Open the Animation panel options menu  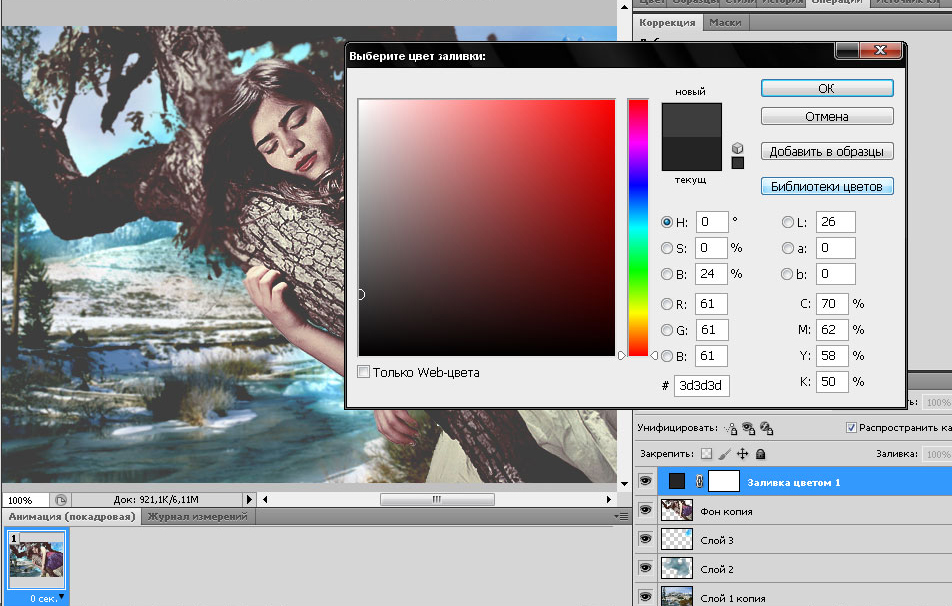click(620, 516)
